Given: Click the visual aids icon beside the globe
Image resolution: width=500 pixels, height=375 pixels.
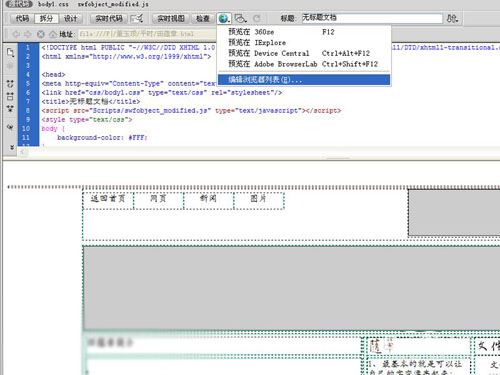Looking at the screenshot, I should [x=240, y=18].
